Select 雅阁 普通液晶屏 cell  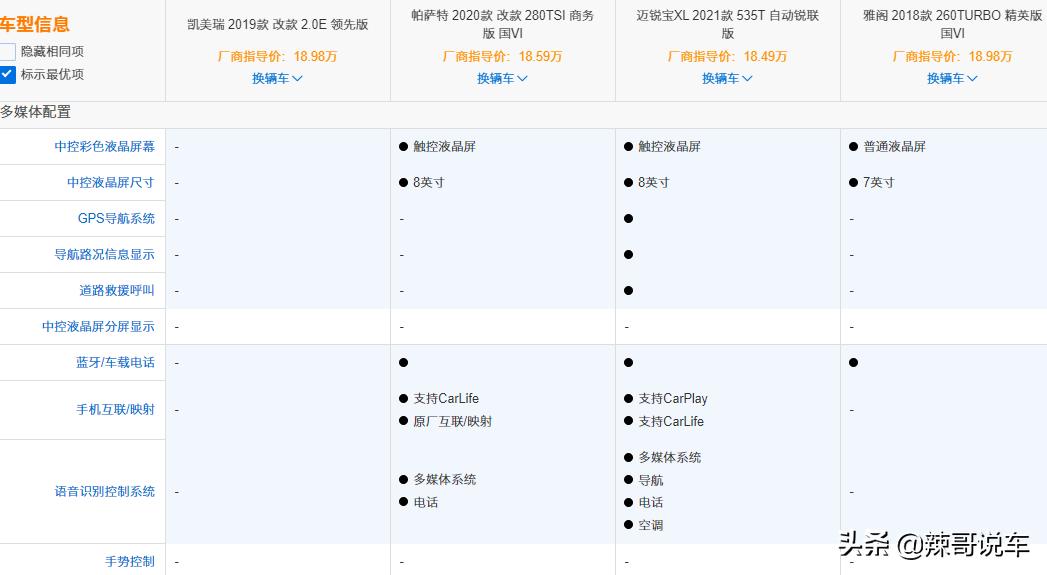887,146
